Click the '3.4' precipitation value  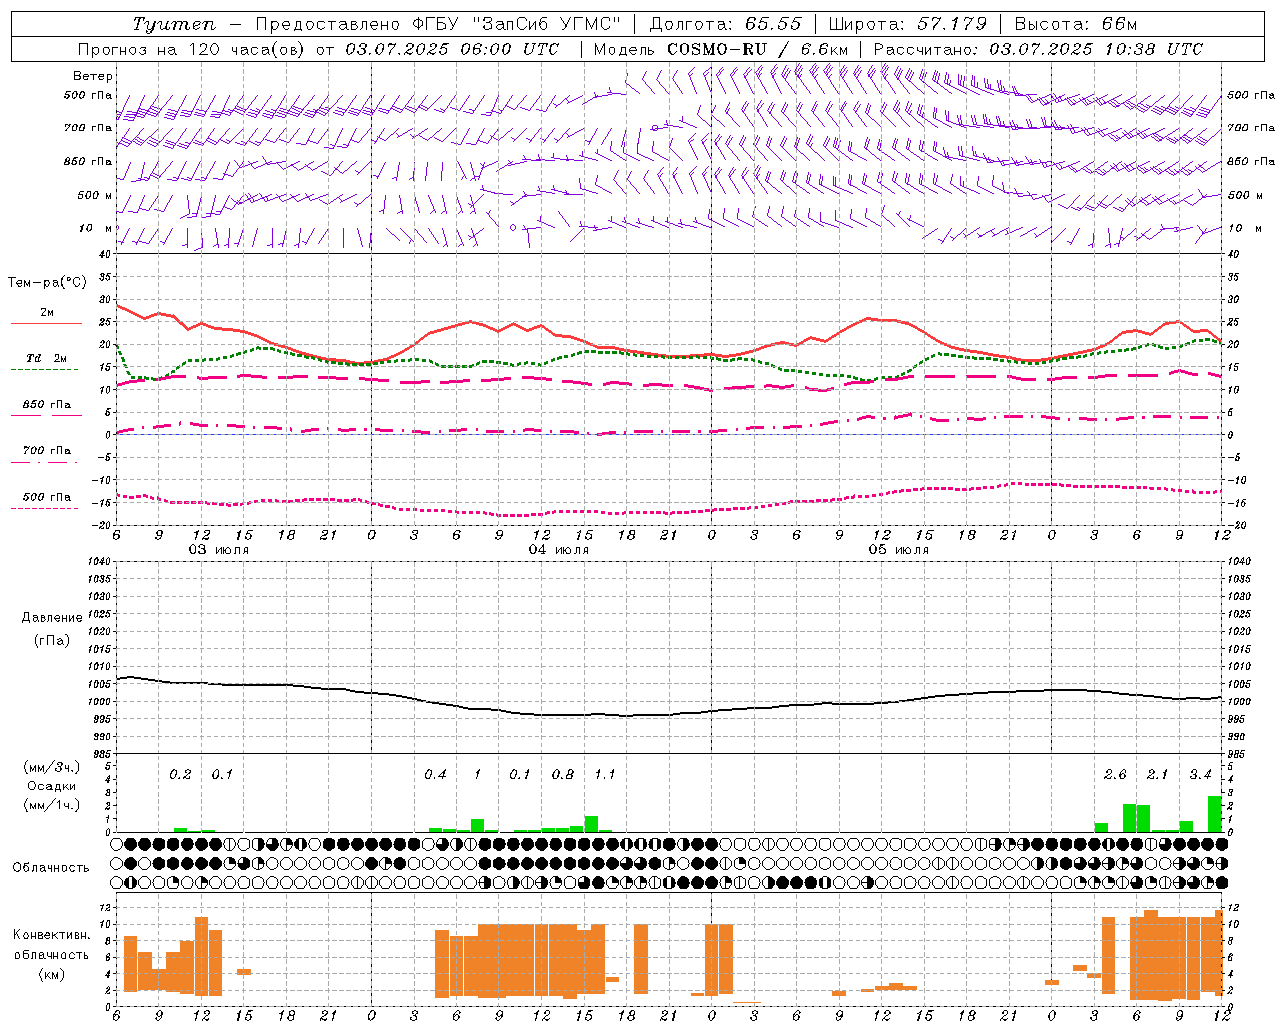click(x=1200, y=775)
